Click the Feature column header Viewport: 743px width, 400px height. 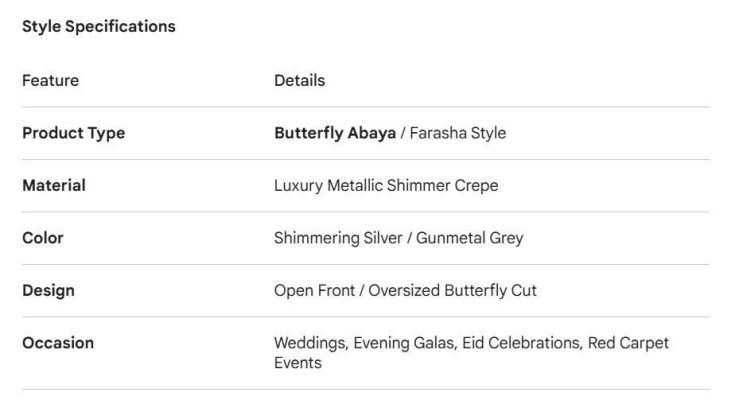50,80
